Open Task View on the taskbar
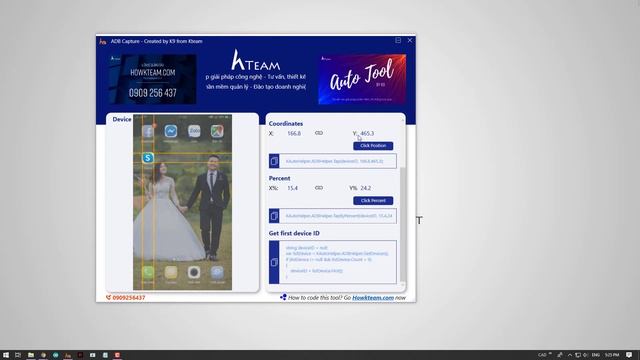 point(18,355)
